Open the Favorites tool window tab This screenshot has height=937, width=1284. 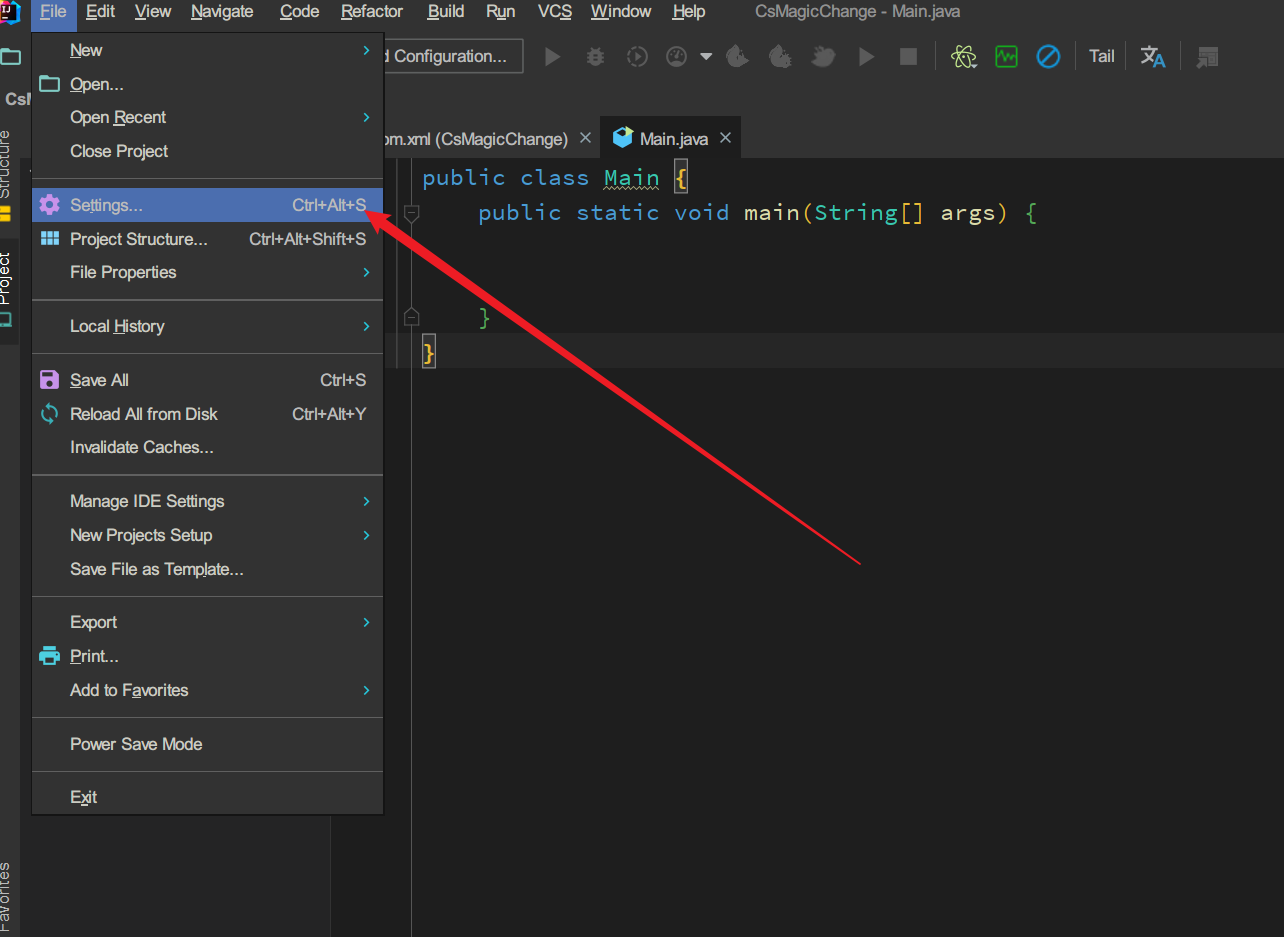(6, 897)
